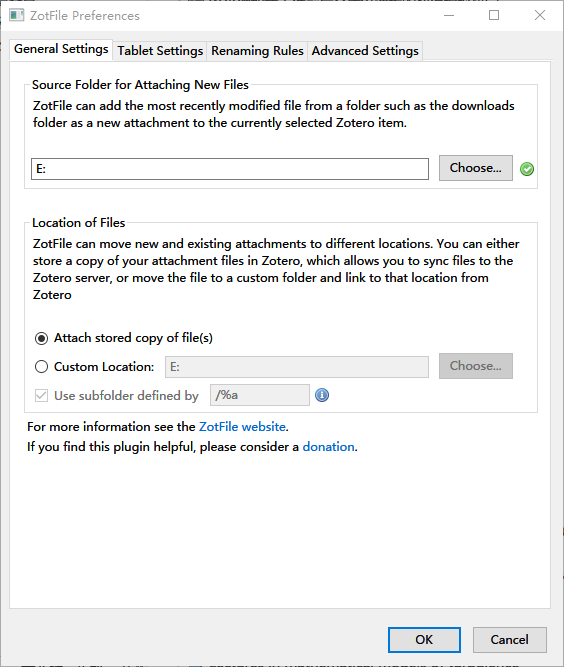Confirm preferences with OK button
The image size is (564, 667).
point(424,640)
